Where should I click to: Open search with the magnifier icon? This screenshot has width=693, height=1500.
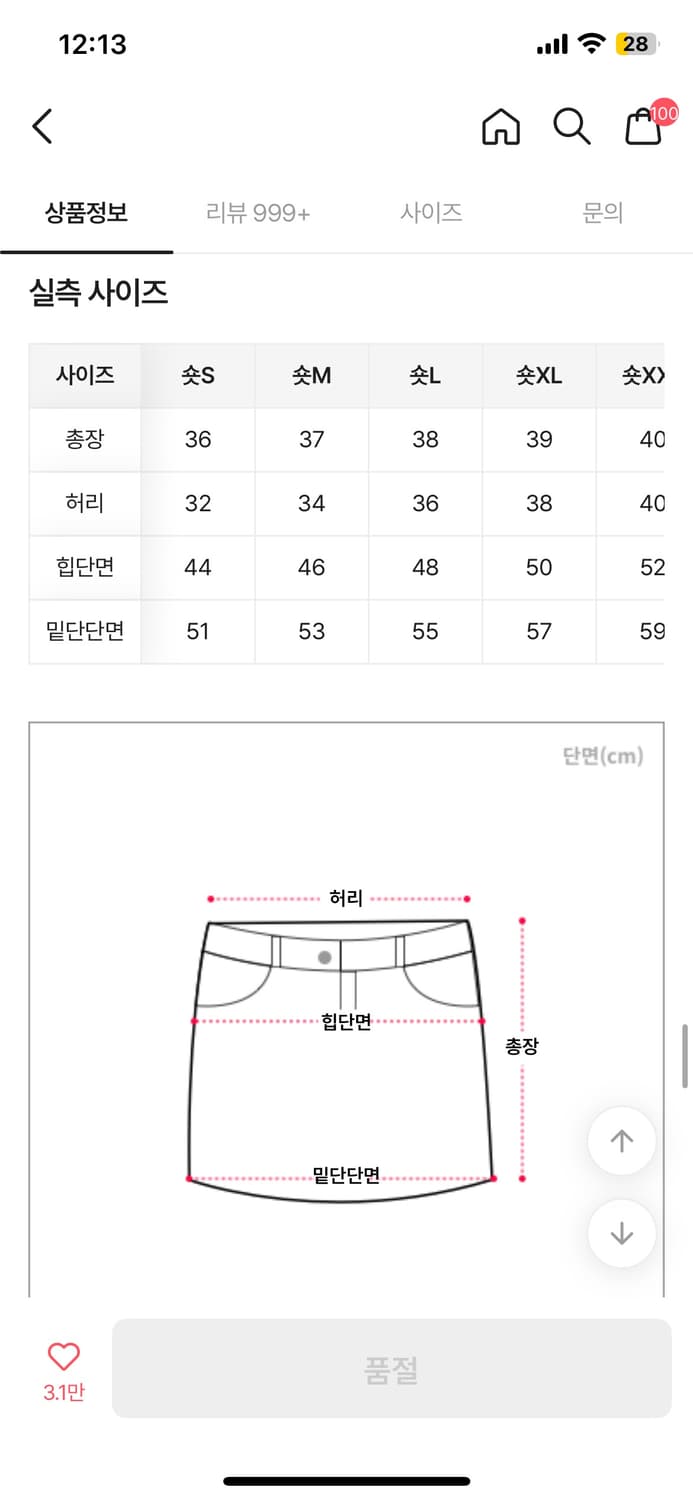tap(572, 128)
